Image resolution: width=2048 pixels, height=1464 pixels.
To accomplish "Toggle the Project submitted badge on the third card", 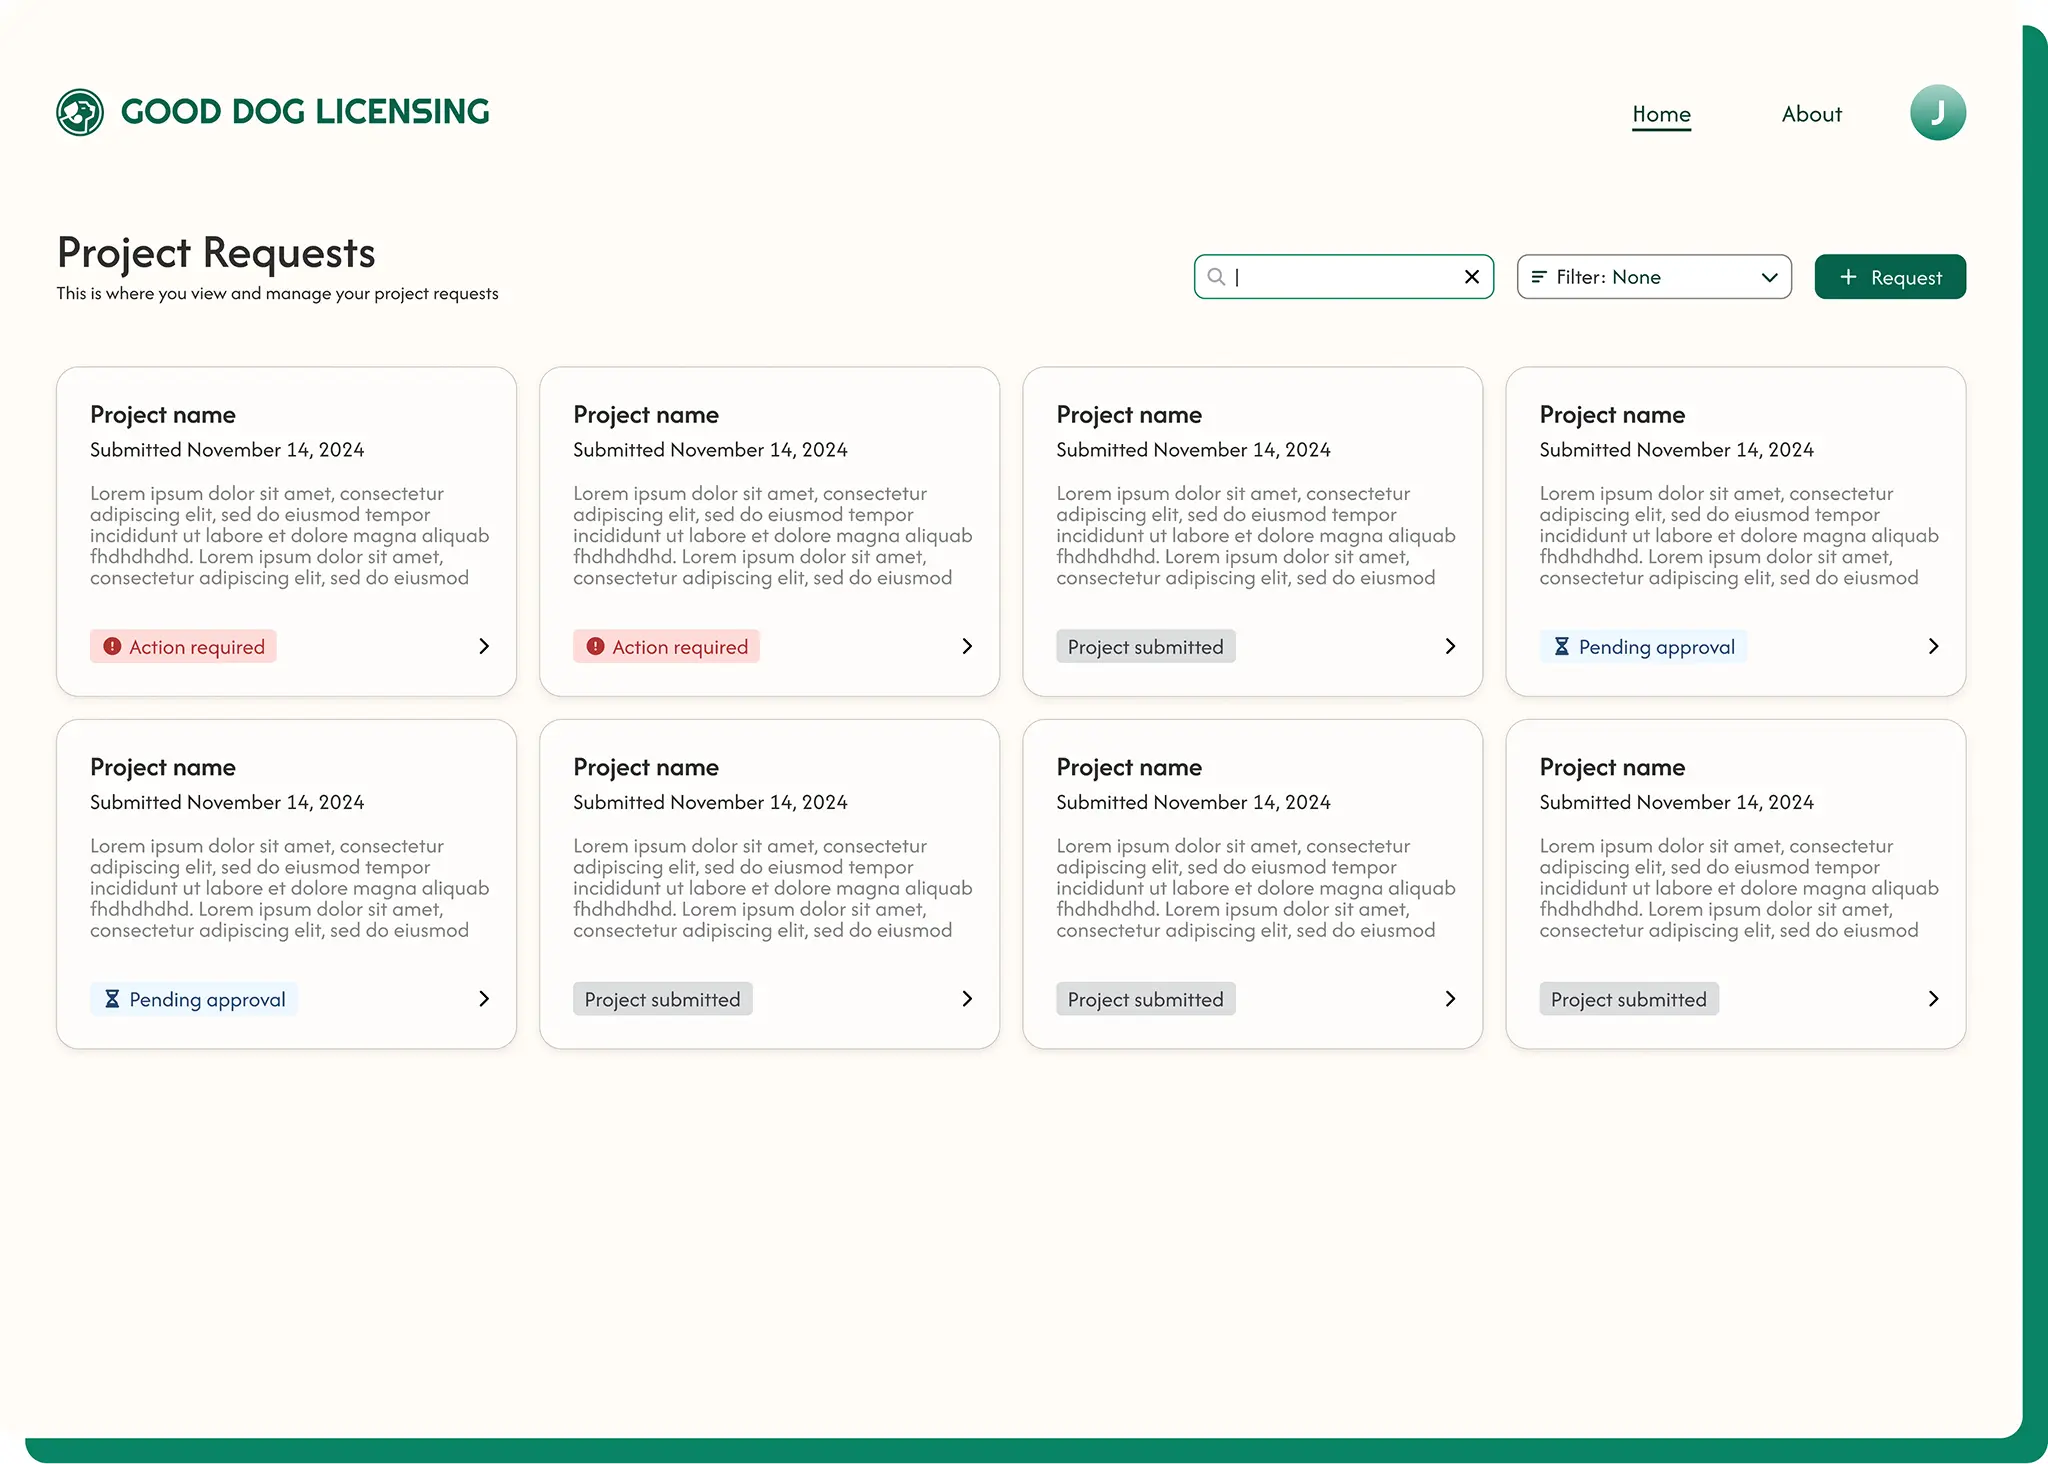I will pos(1145,646).
